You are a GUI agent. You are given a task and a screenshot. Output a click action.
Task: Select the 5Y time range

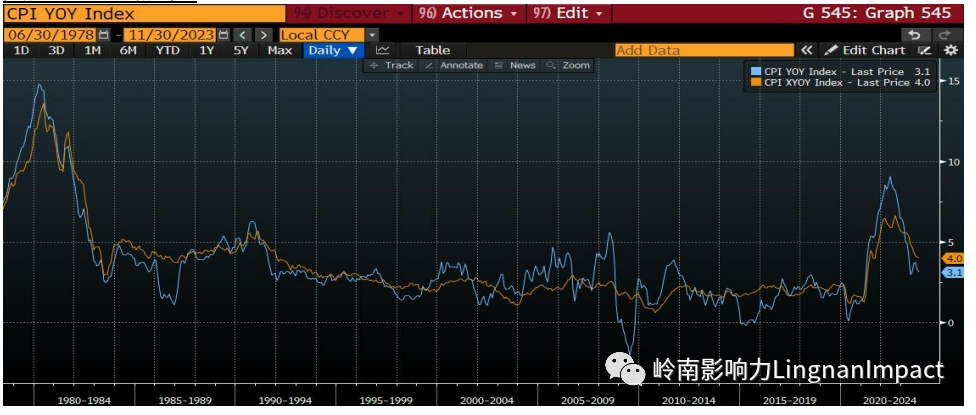pos(241,50)
